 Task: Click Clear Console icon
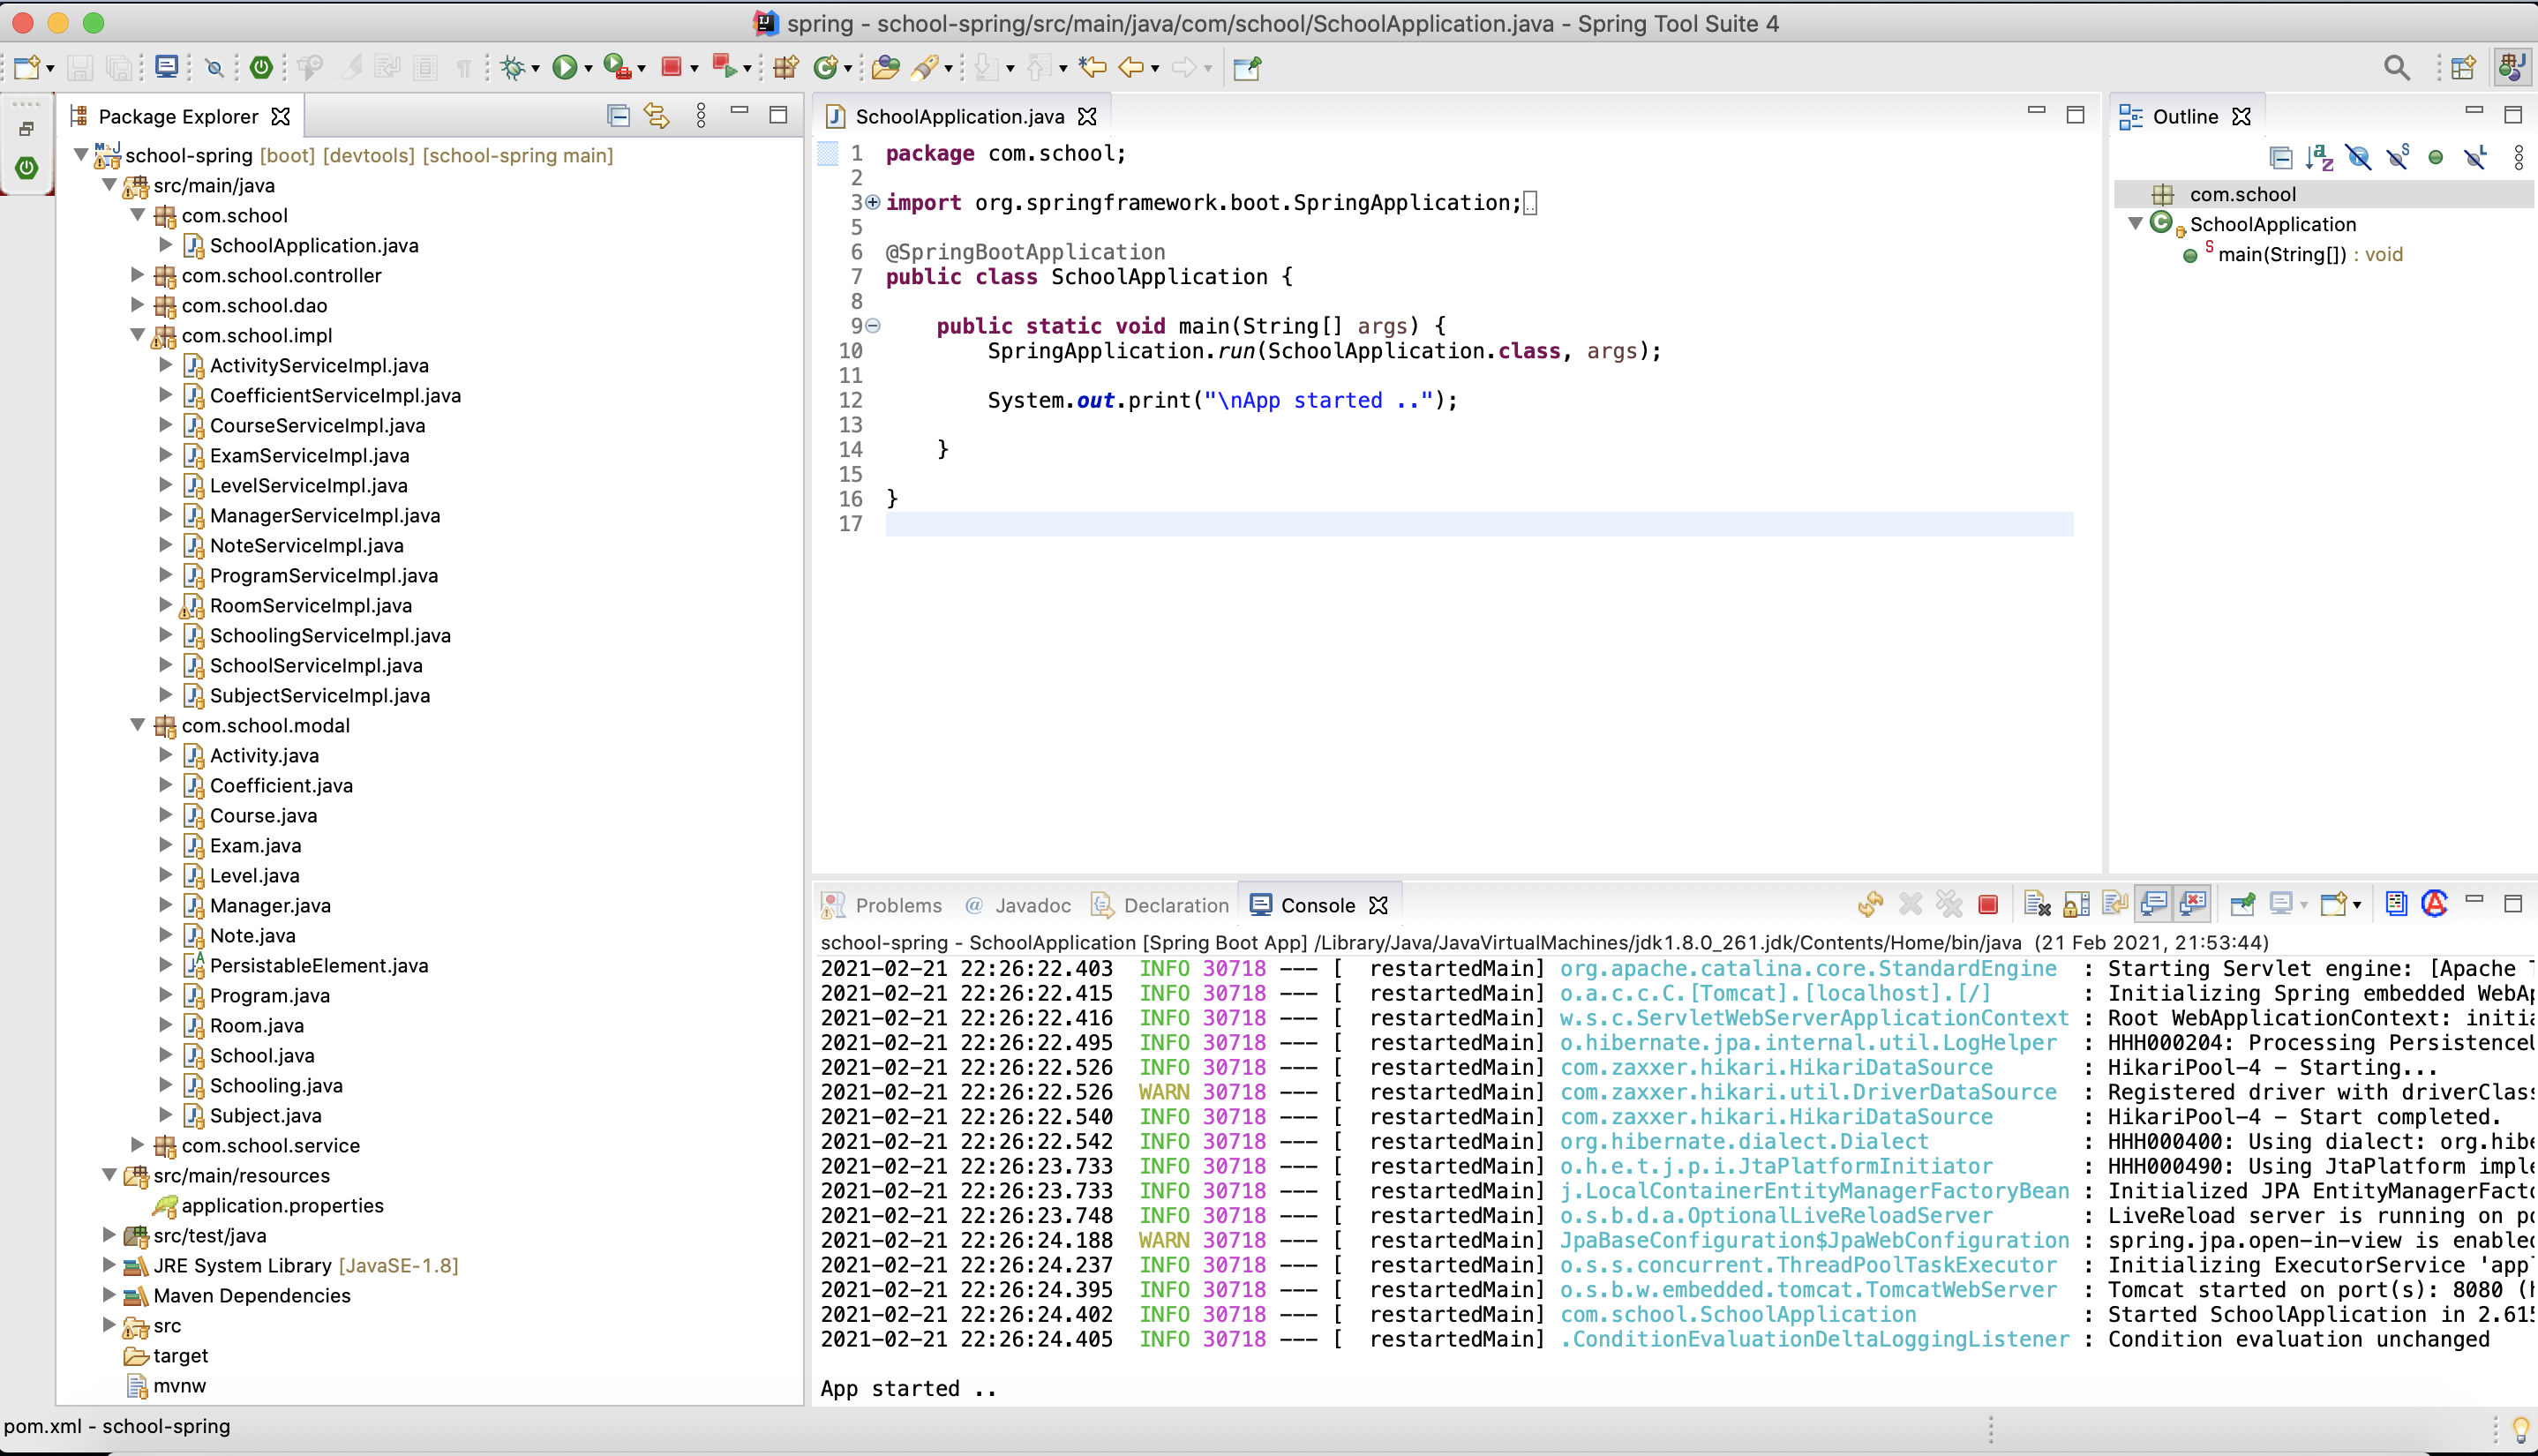[2037, 905]
